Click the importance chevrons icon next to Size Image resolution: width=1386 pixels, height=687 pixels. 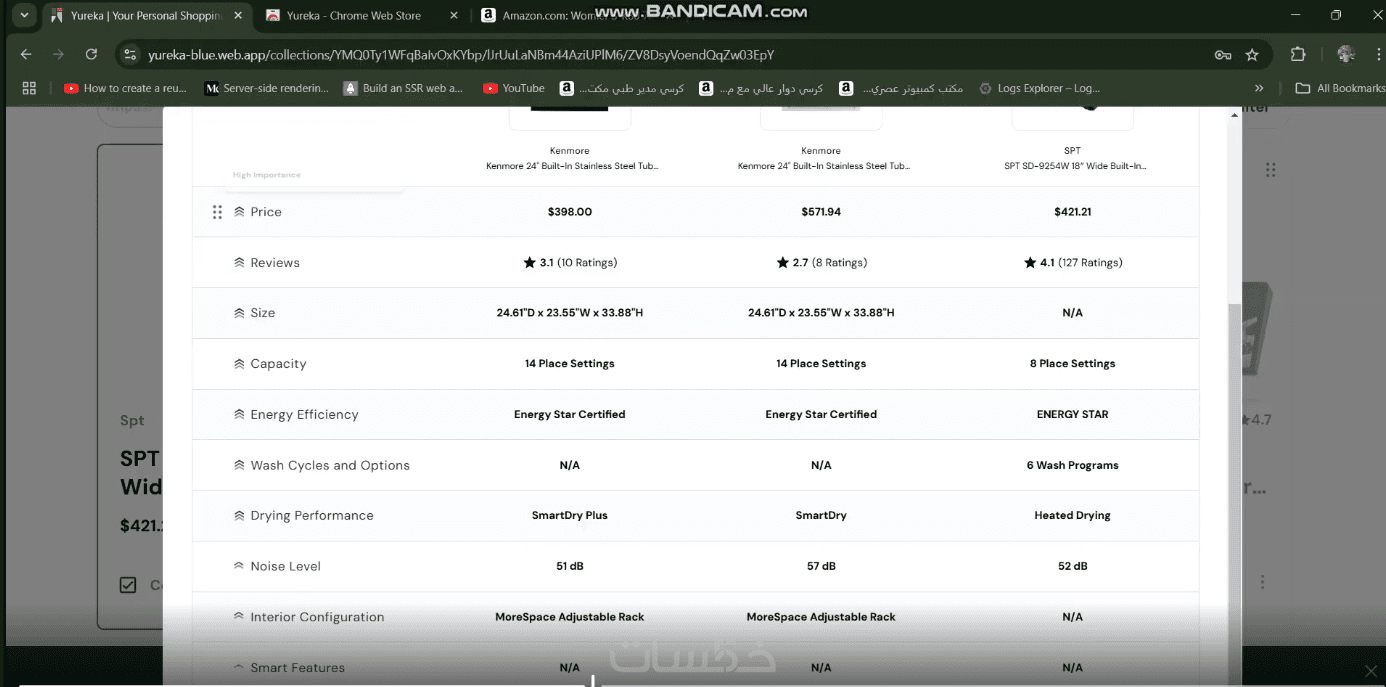[239, 313]
